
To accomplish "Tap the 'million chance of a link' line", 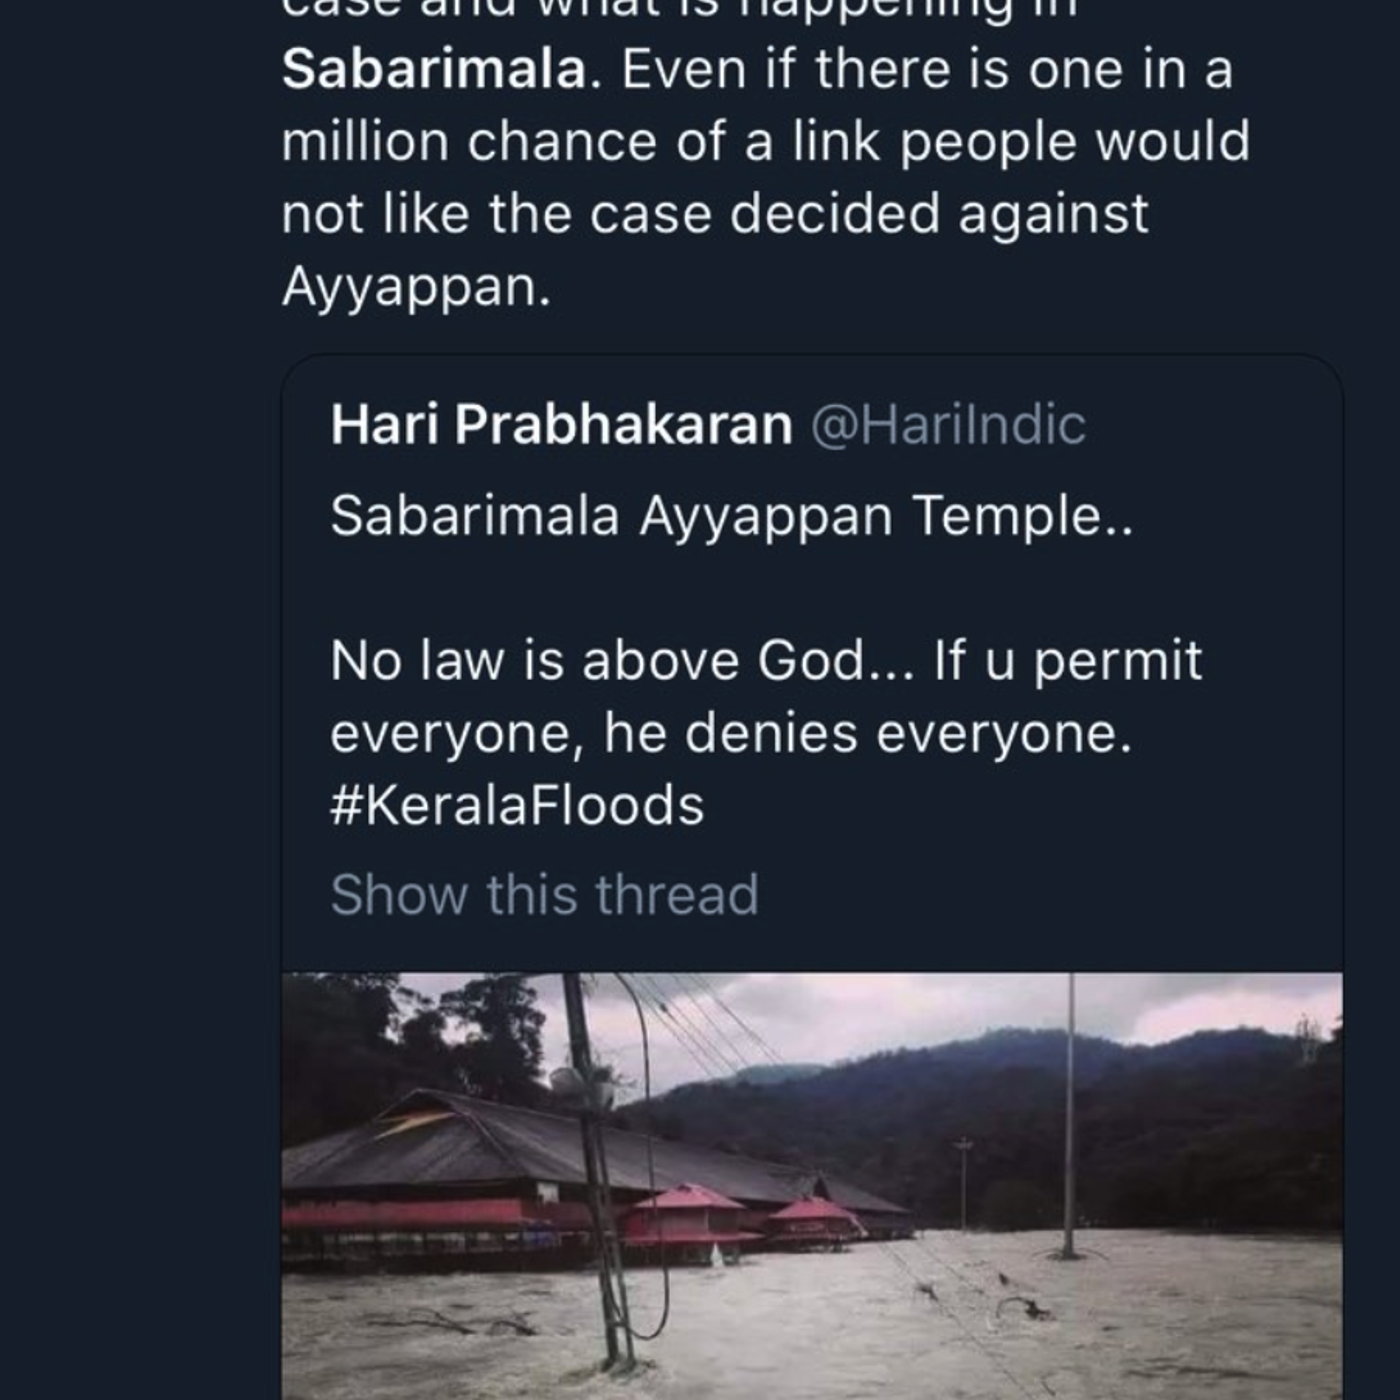I will coord(765,142).
